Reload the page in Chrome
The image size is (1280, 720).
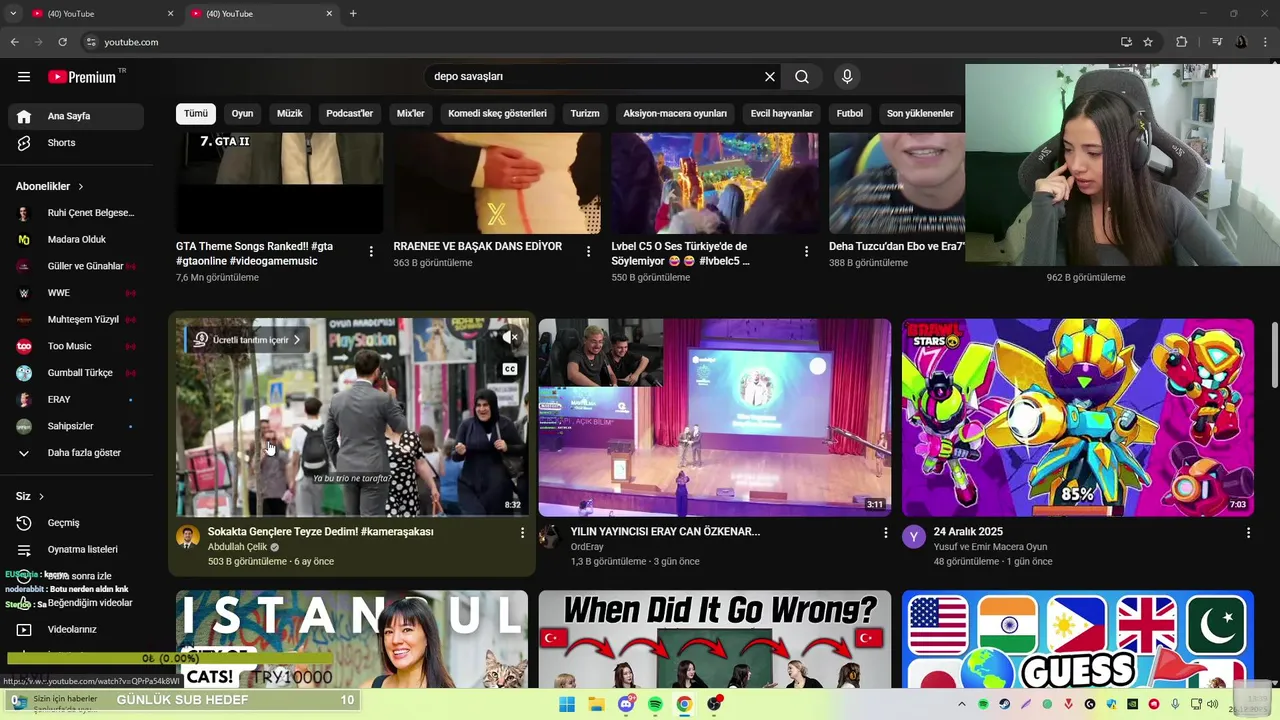click(x=62, y=42)
